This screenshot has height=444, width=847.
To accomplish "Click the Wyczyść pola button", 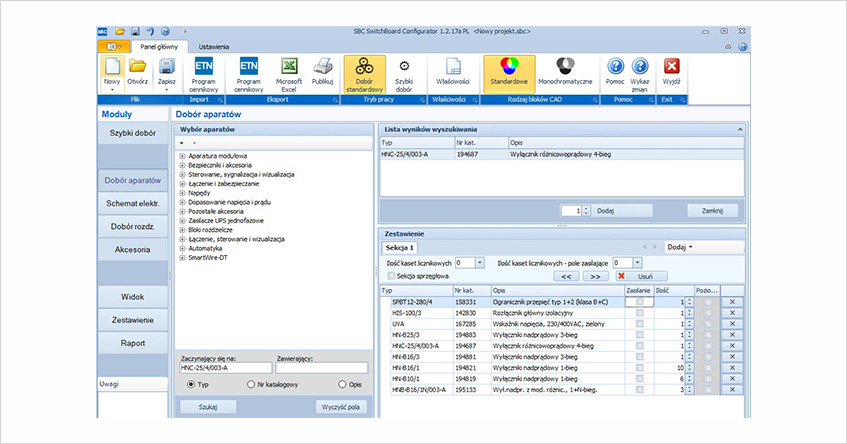I will tap(341, 407).
